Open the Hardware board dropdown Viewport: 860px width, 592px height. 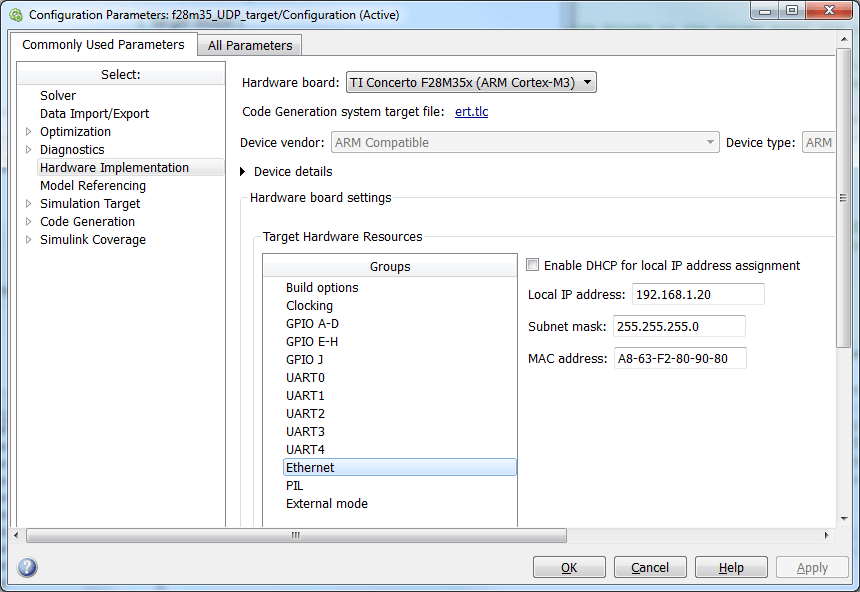(x=471, y=82)
